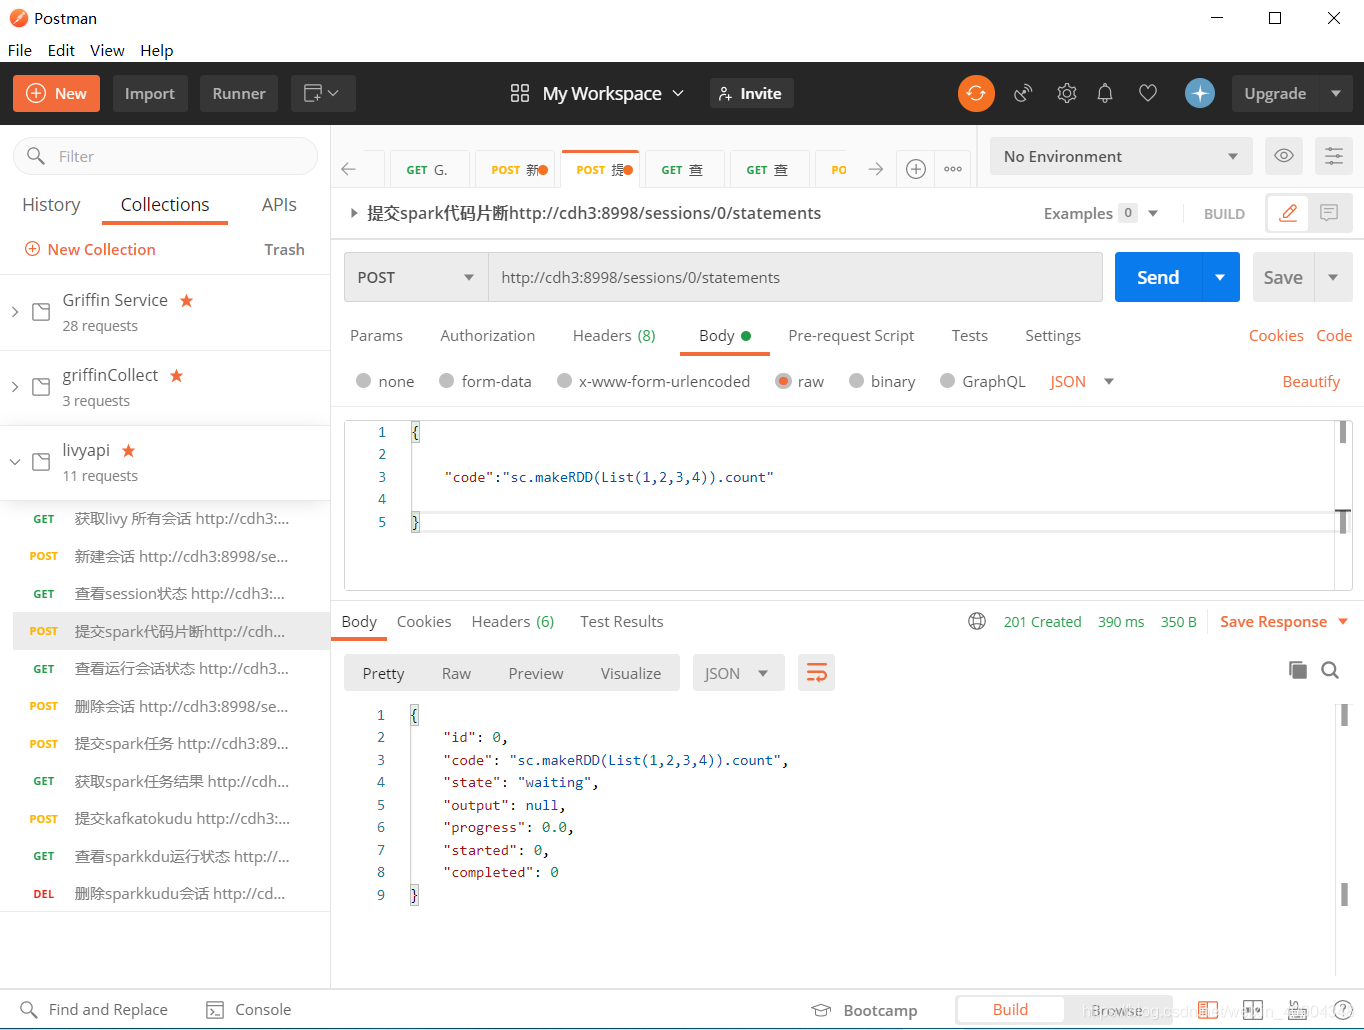Viewport: 1364px width, 1030px height.
Task: Open the Headers (8) request tab
Action: pos(614,335)
